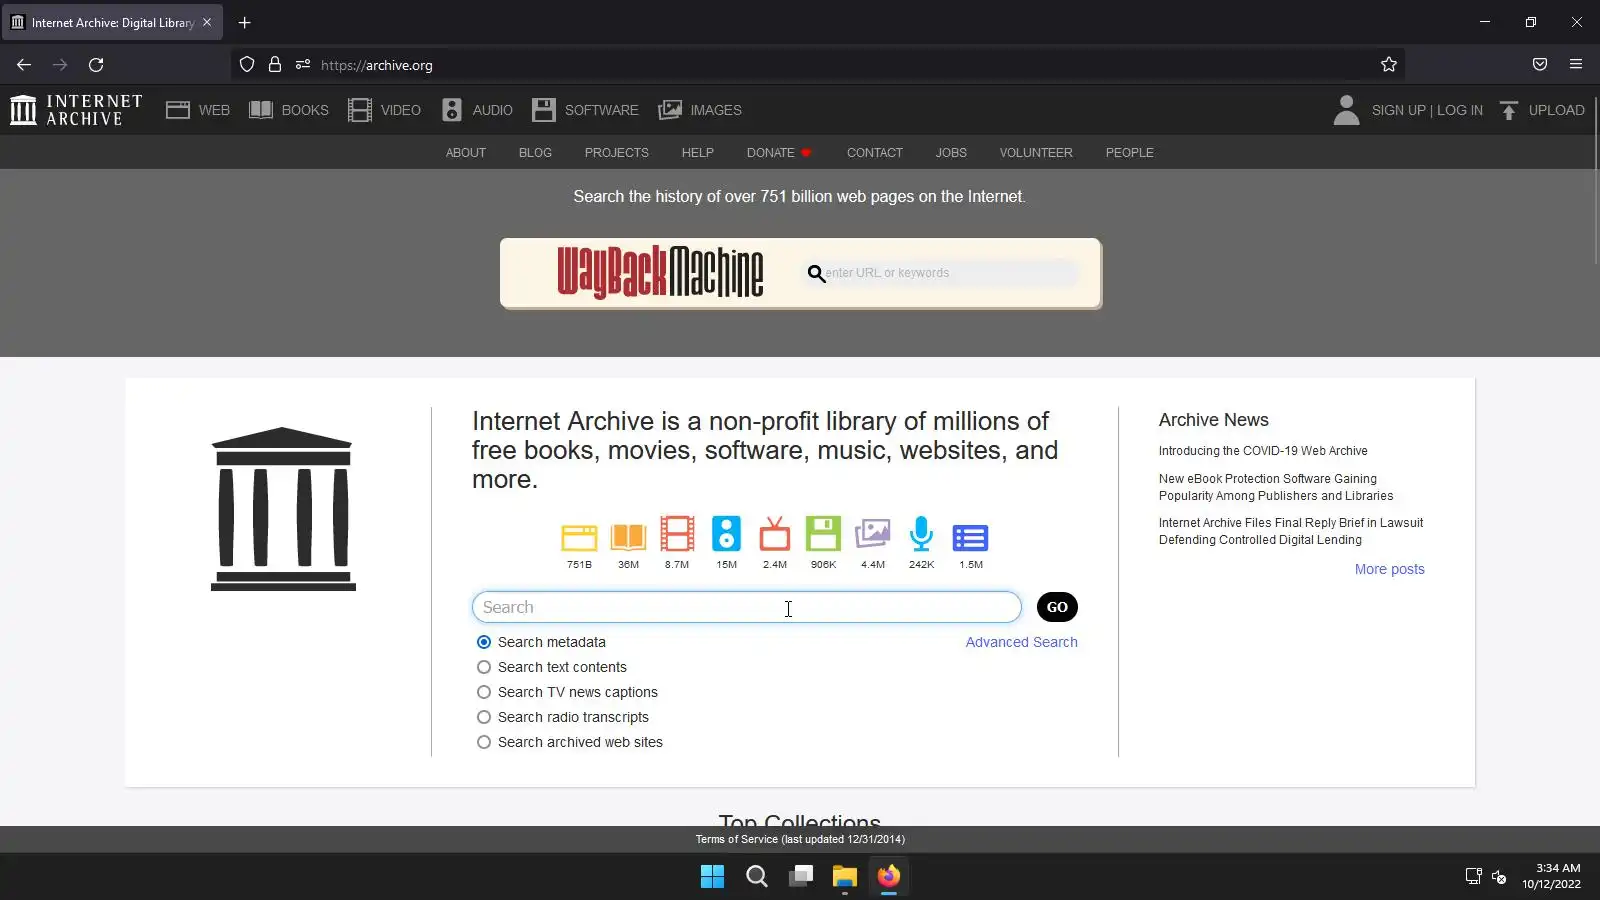Click the GO search button
The image size is (1600, 900).
[1057, 607]
